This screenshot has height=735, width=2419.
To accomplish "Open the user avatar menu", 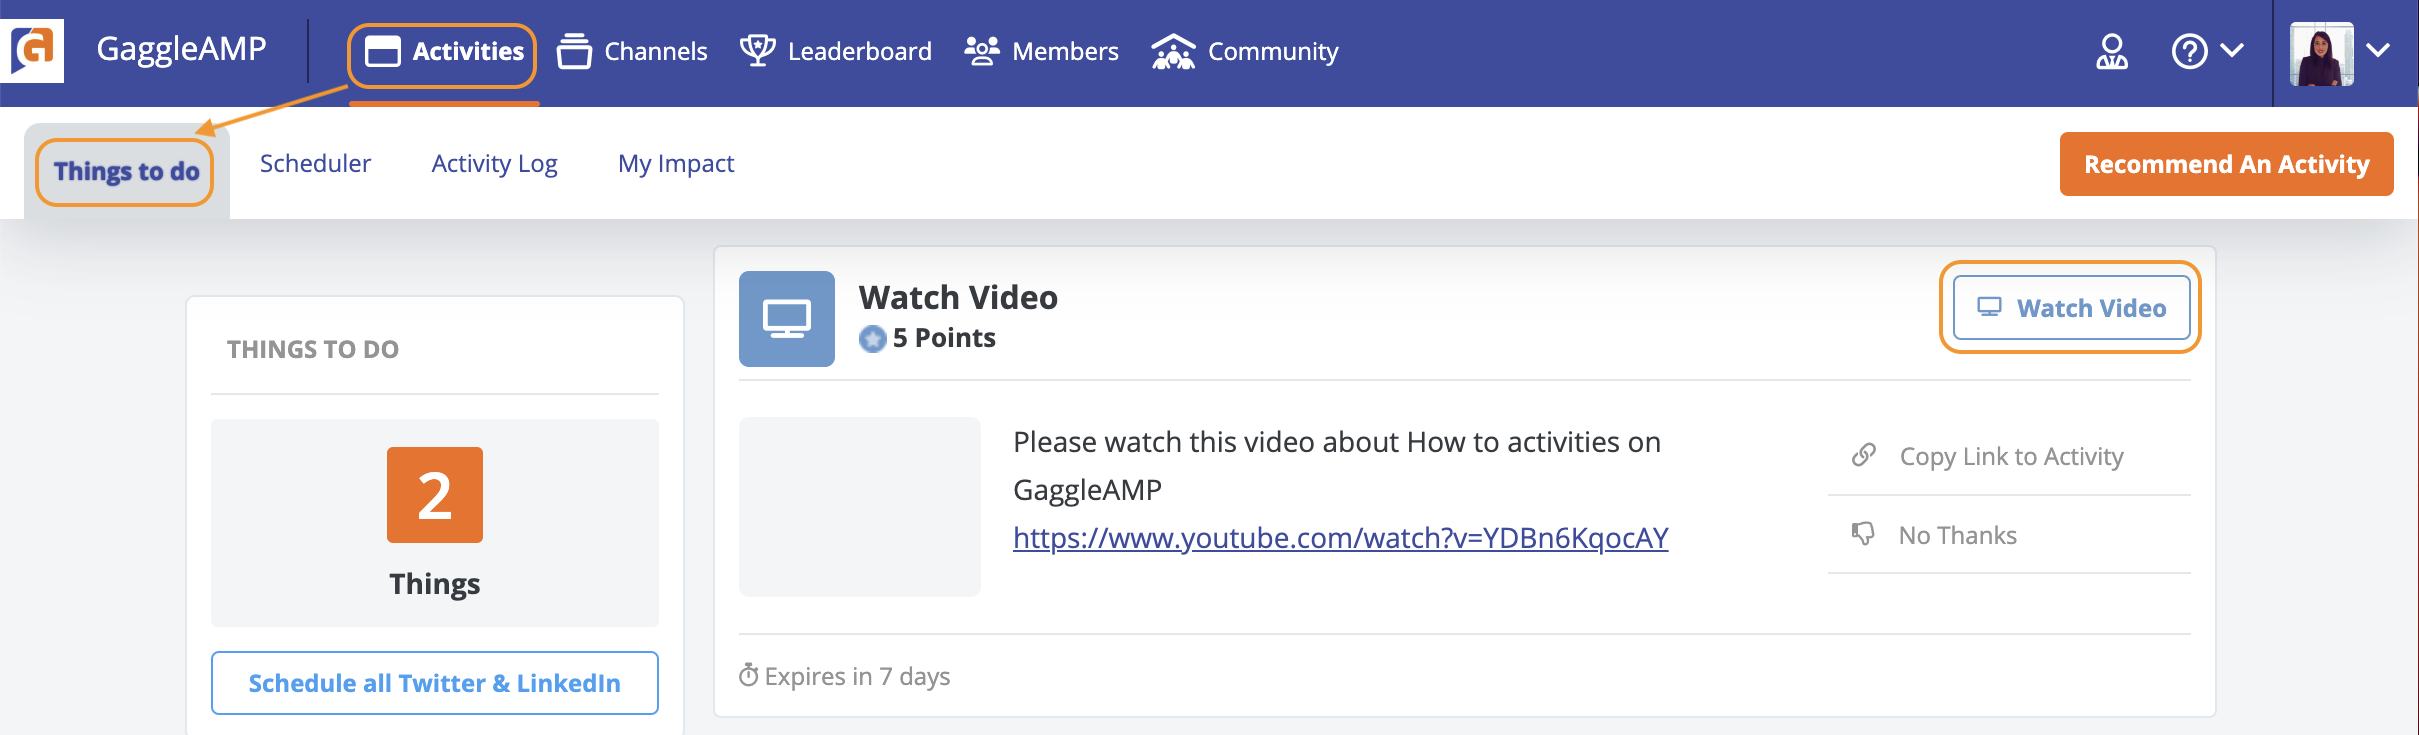I will click(2322, 54).
